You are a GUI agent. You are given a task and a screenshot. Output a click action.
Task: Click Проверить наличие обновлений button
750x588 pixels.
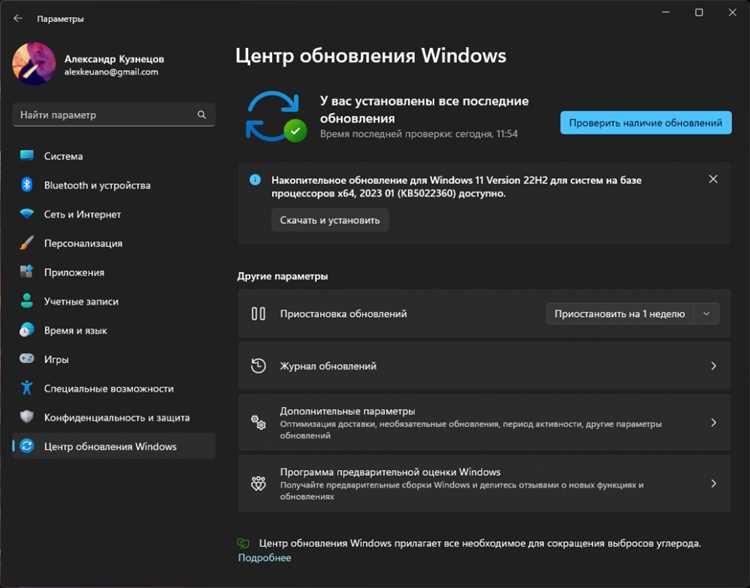[646, 123]
